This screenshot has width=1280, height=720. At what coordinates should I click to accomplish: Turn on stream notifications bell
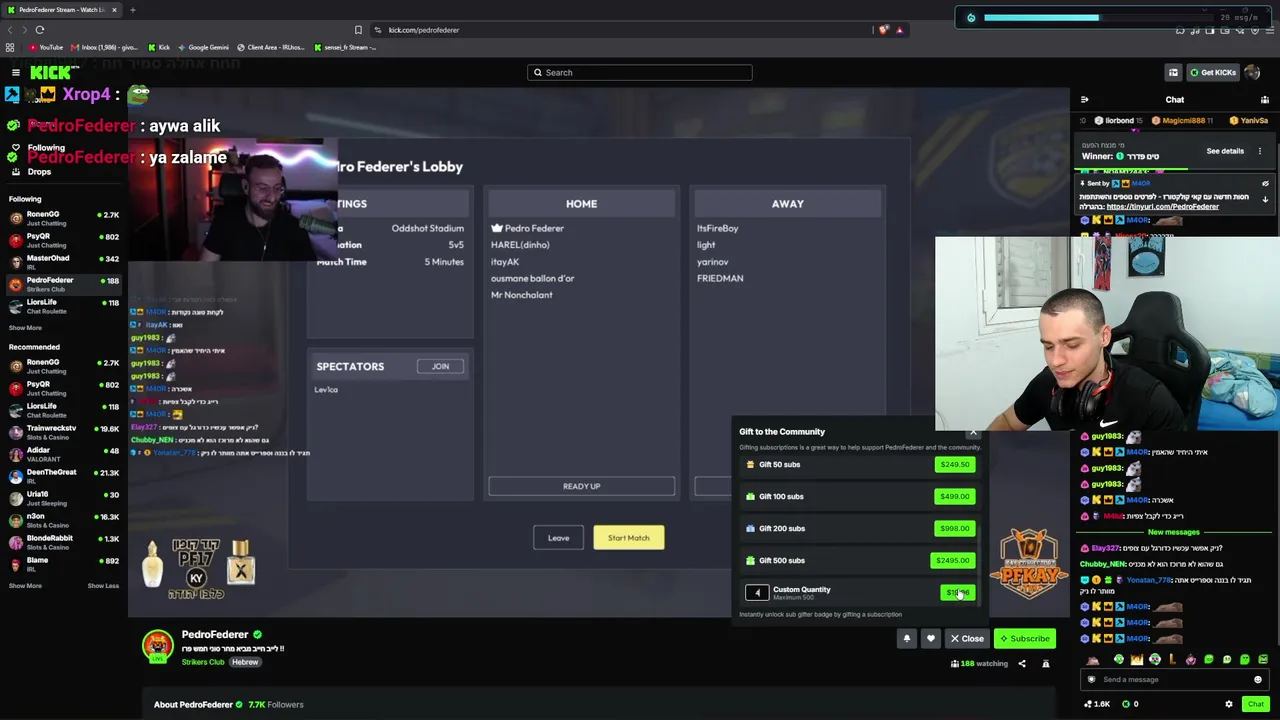click(x=907, y=638)
